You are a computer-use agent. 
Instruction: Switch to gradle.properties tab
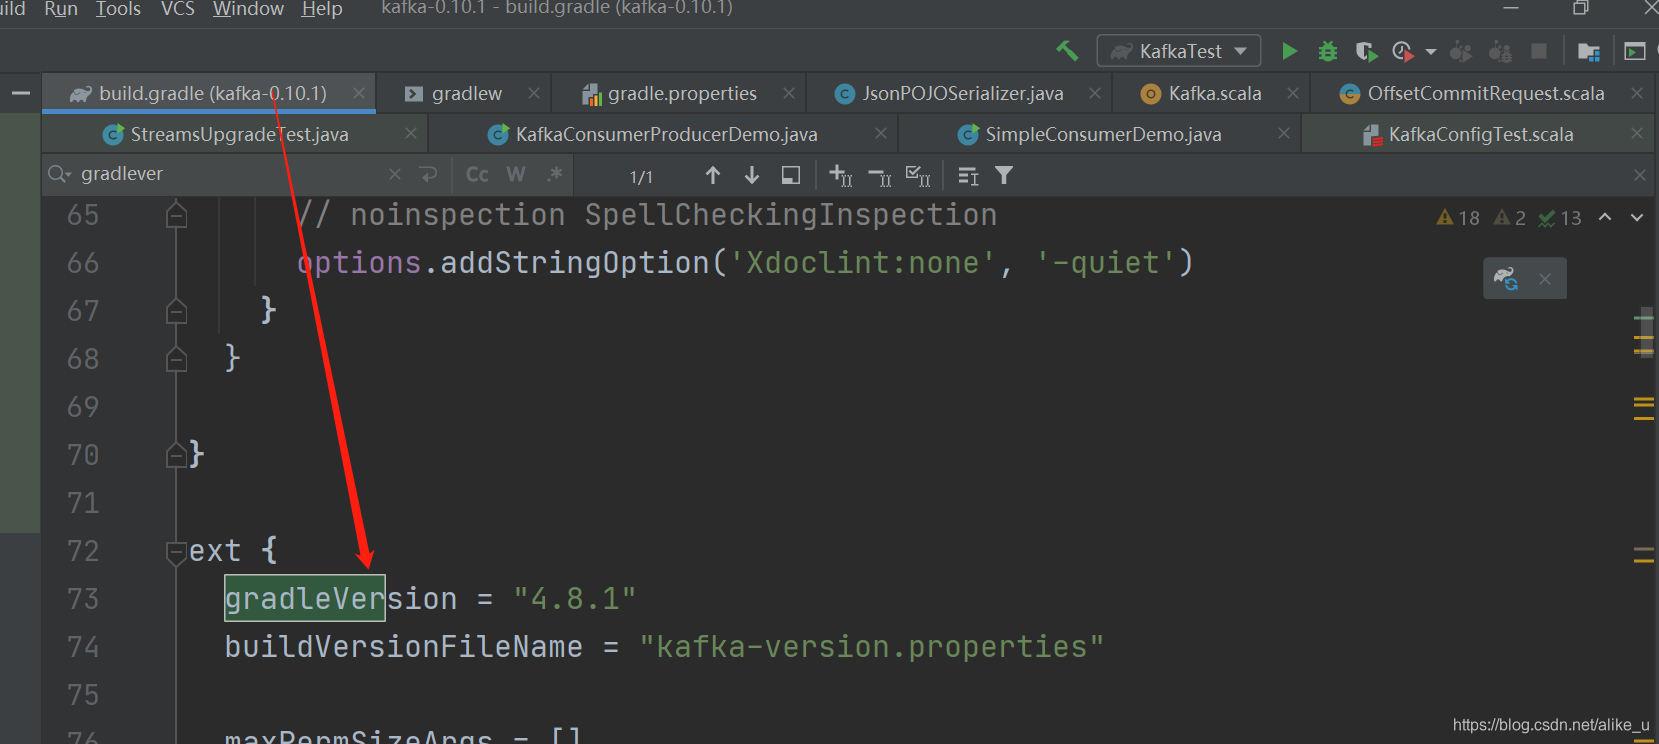682,93
